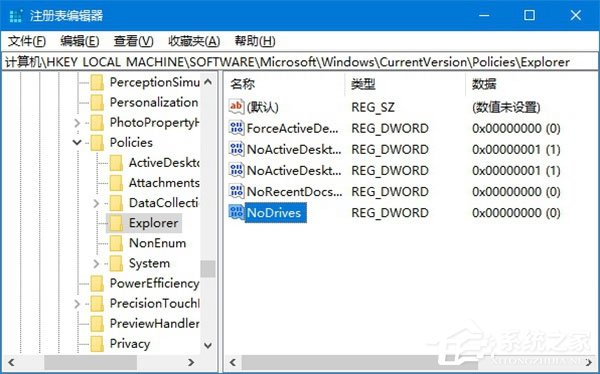Click the PreviewHandler folder icon
Image resolution: width=600 pixels, height=374 pixels.
(97, 324)
